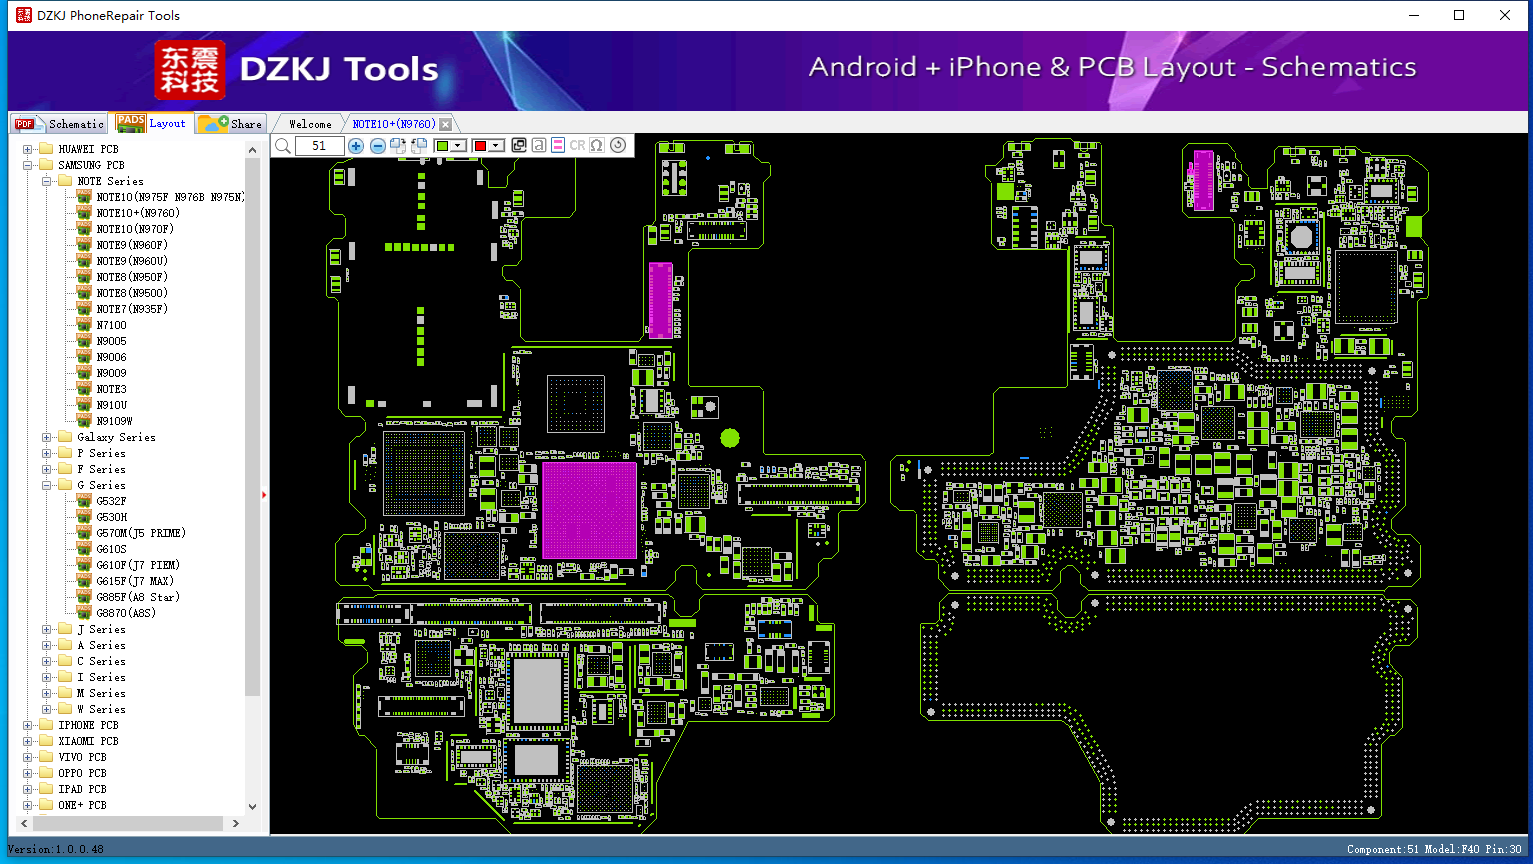Click the tree panel's scroll-up arrow
The height and width of the screenshot is (864, 1533).
pos(252,148)
